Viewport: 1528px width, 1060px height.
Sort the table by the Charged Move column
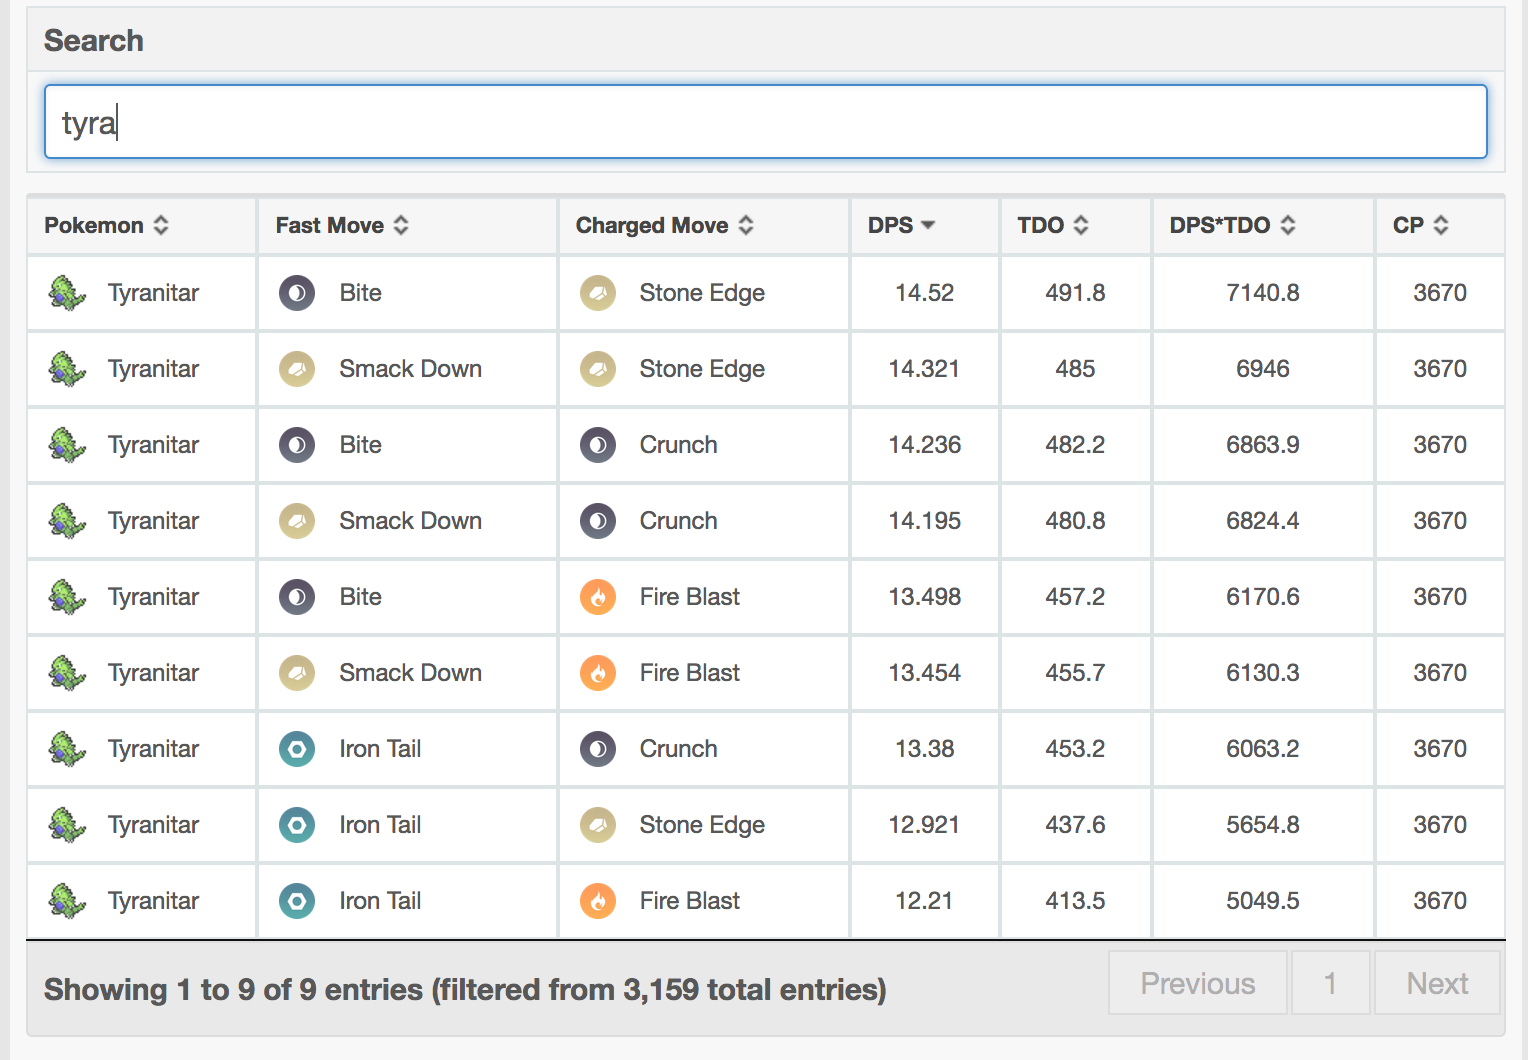tap(704, 226)
